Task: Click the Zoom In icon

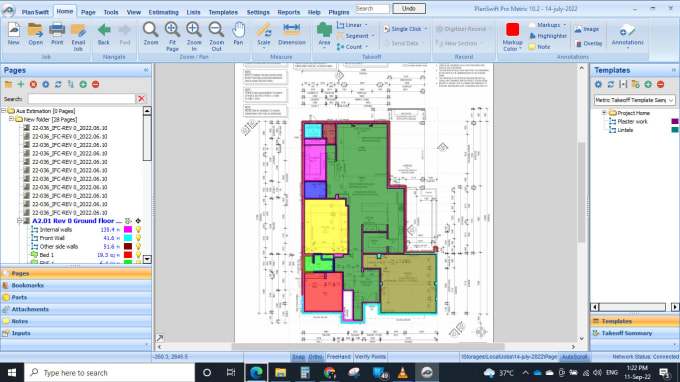Action: click(194, 37)
